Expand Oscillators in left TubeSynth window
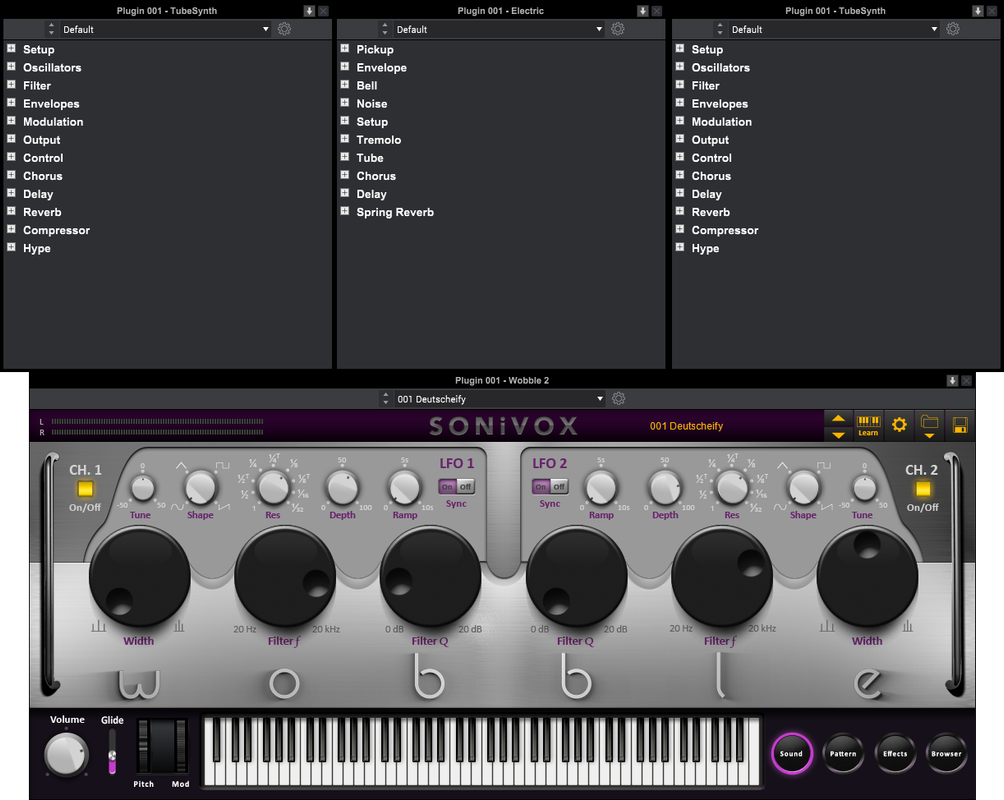 click(x=11, y=67)
